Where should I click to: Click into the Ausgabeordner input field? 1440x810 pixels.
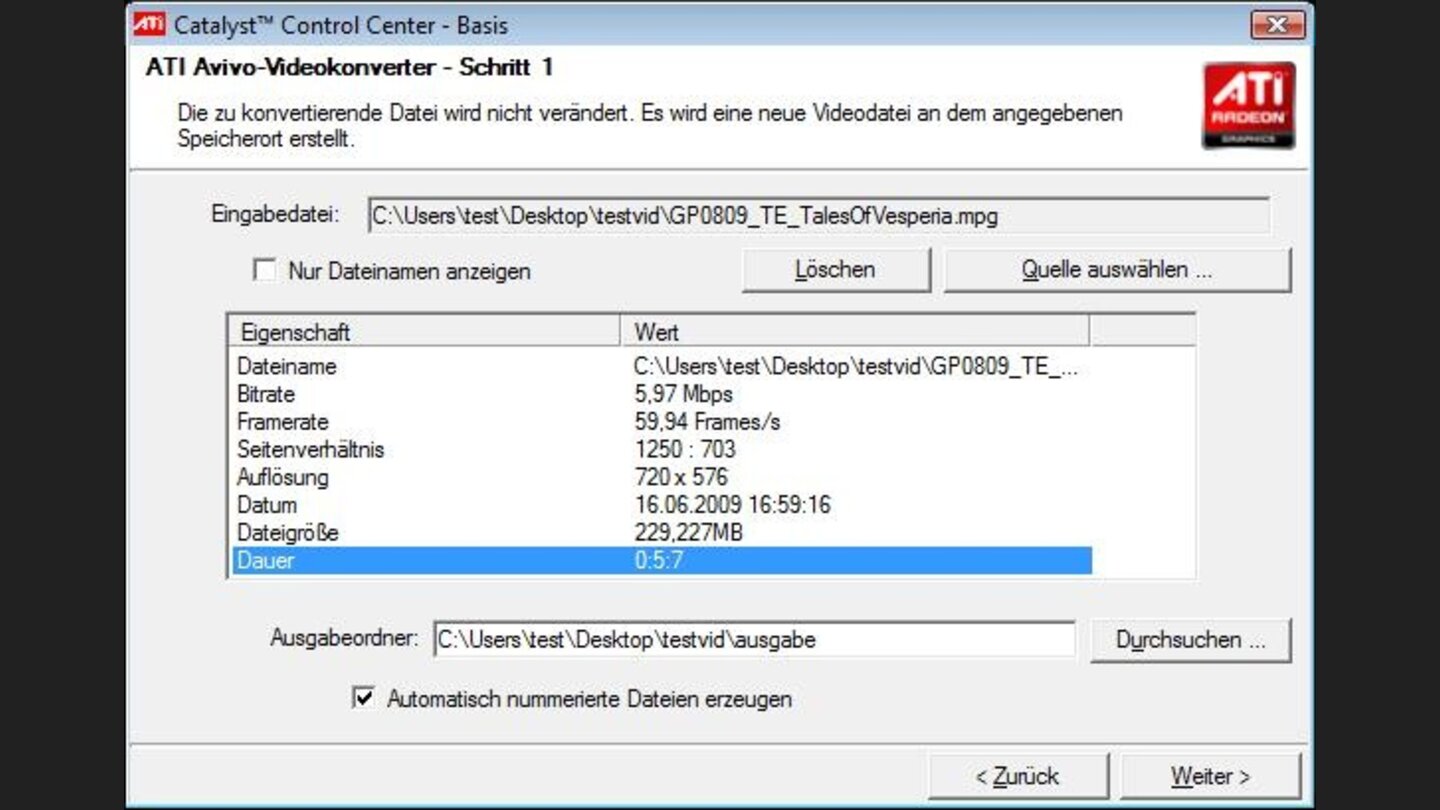pos(754,640)
